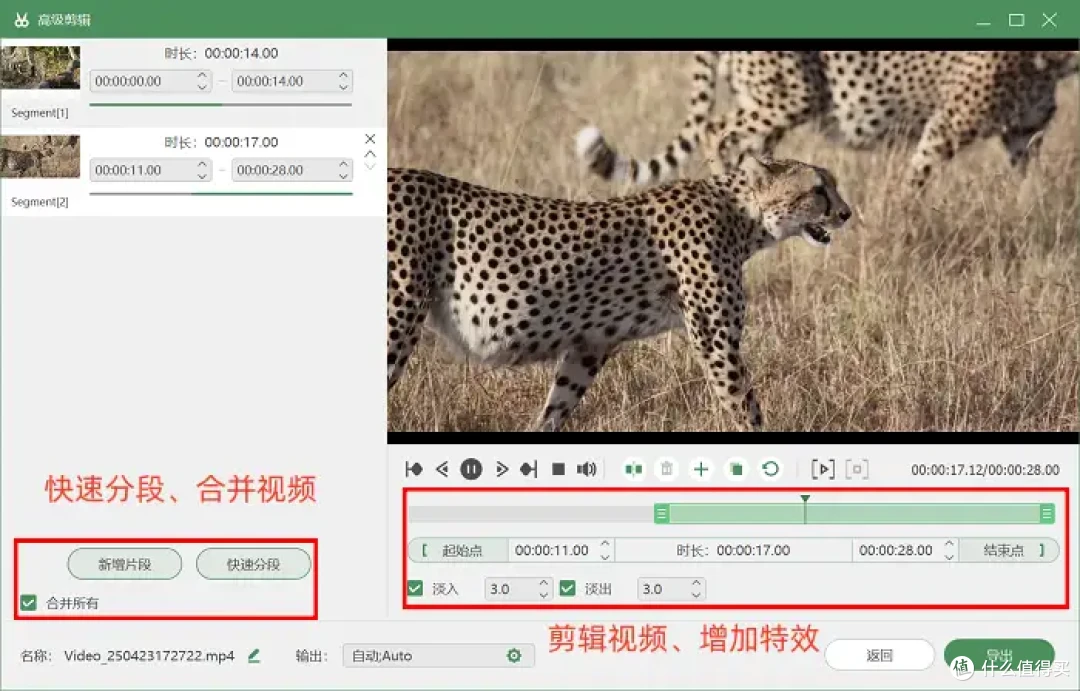Viewport: 1080px width, 691px height.
Task: Edit the output file name pencil icon
Action: coord(254,655)
